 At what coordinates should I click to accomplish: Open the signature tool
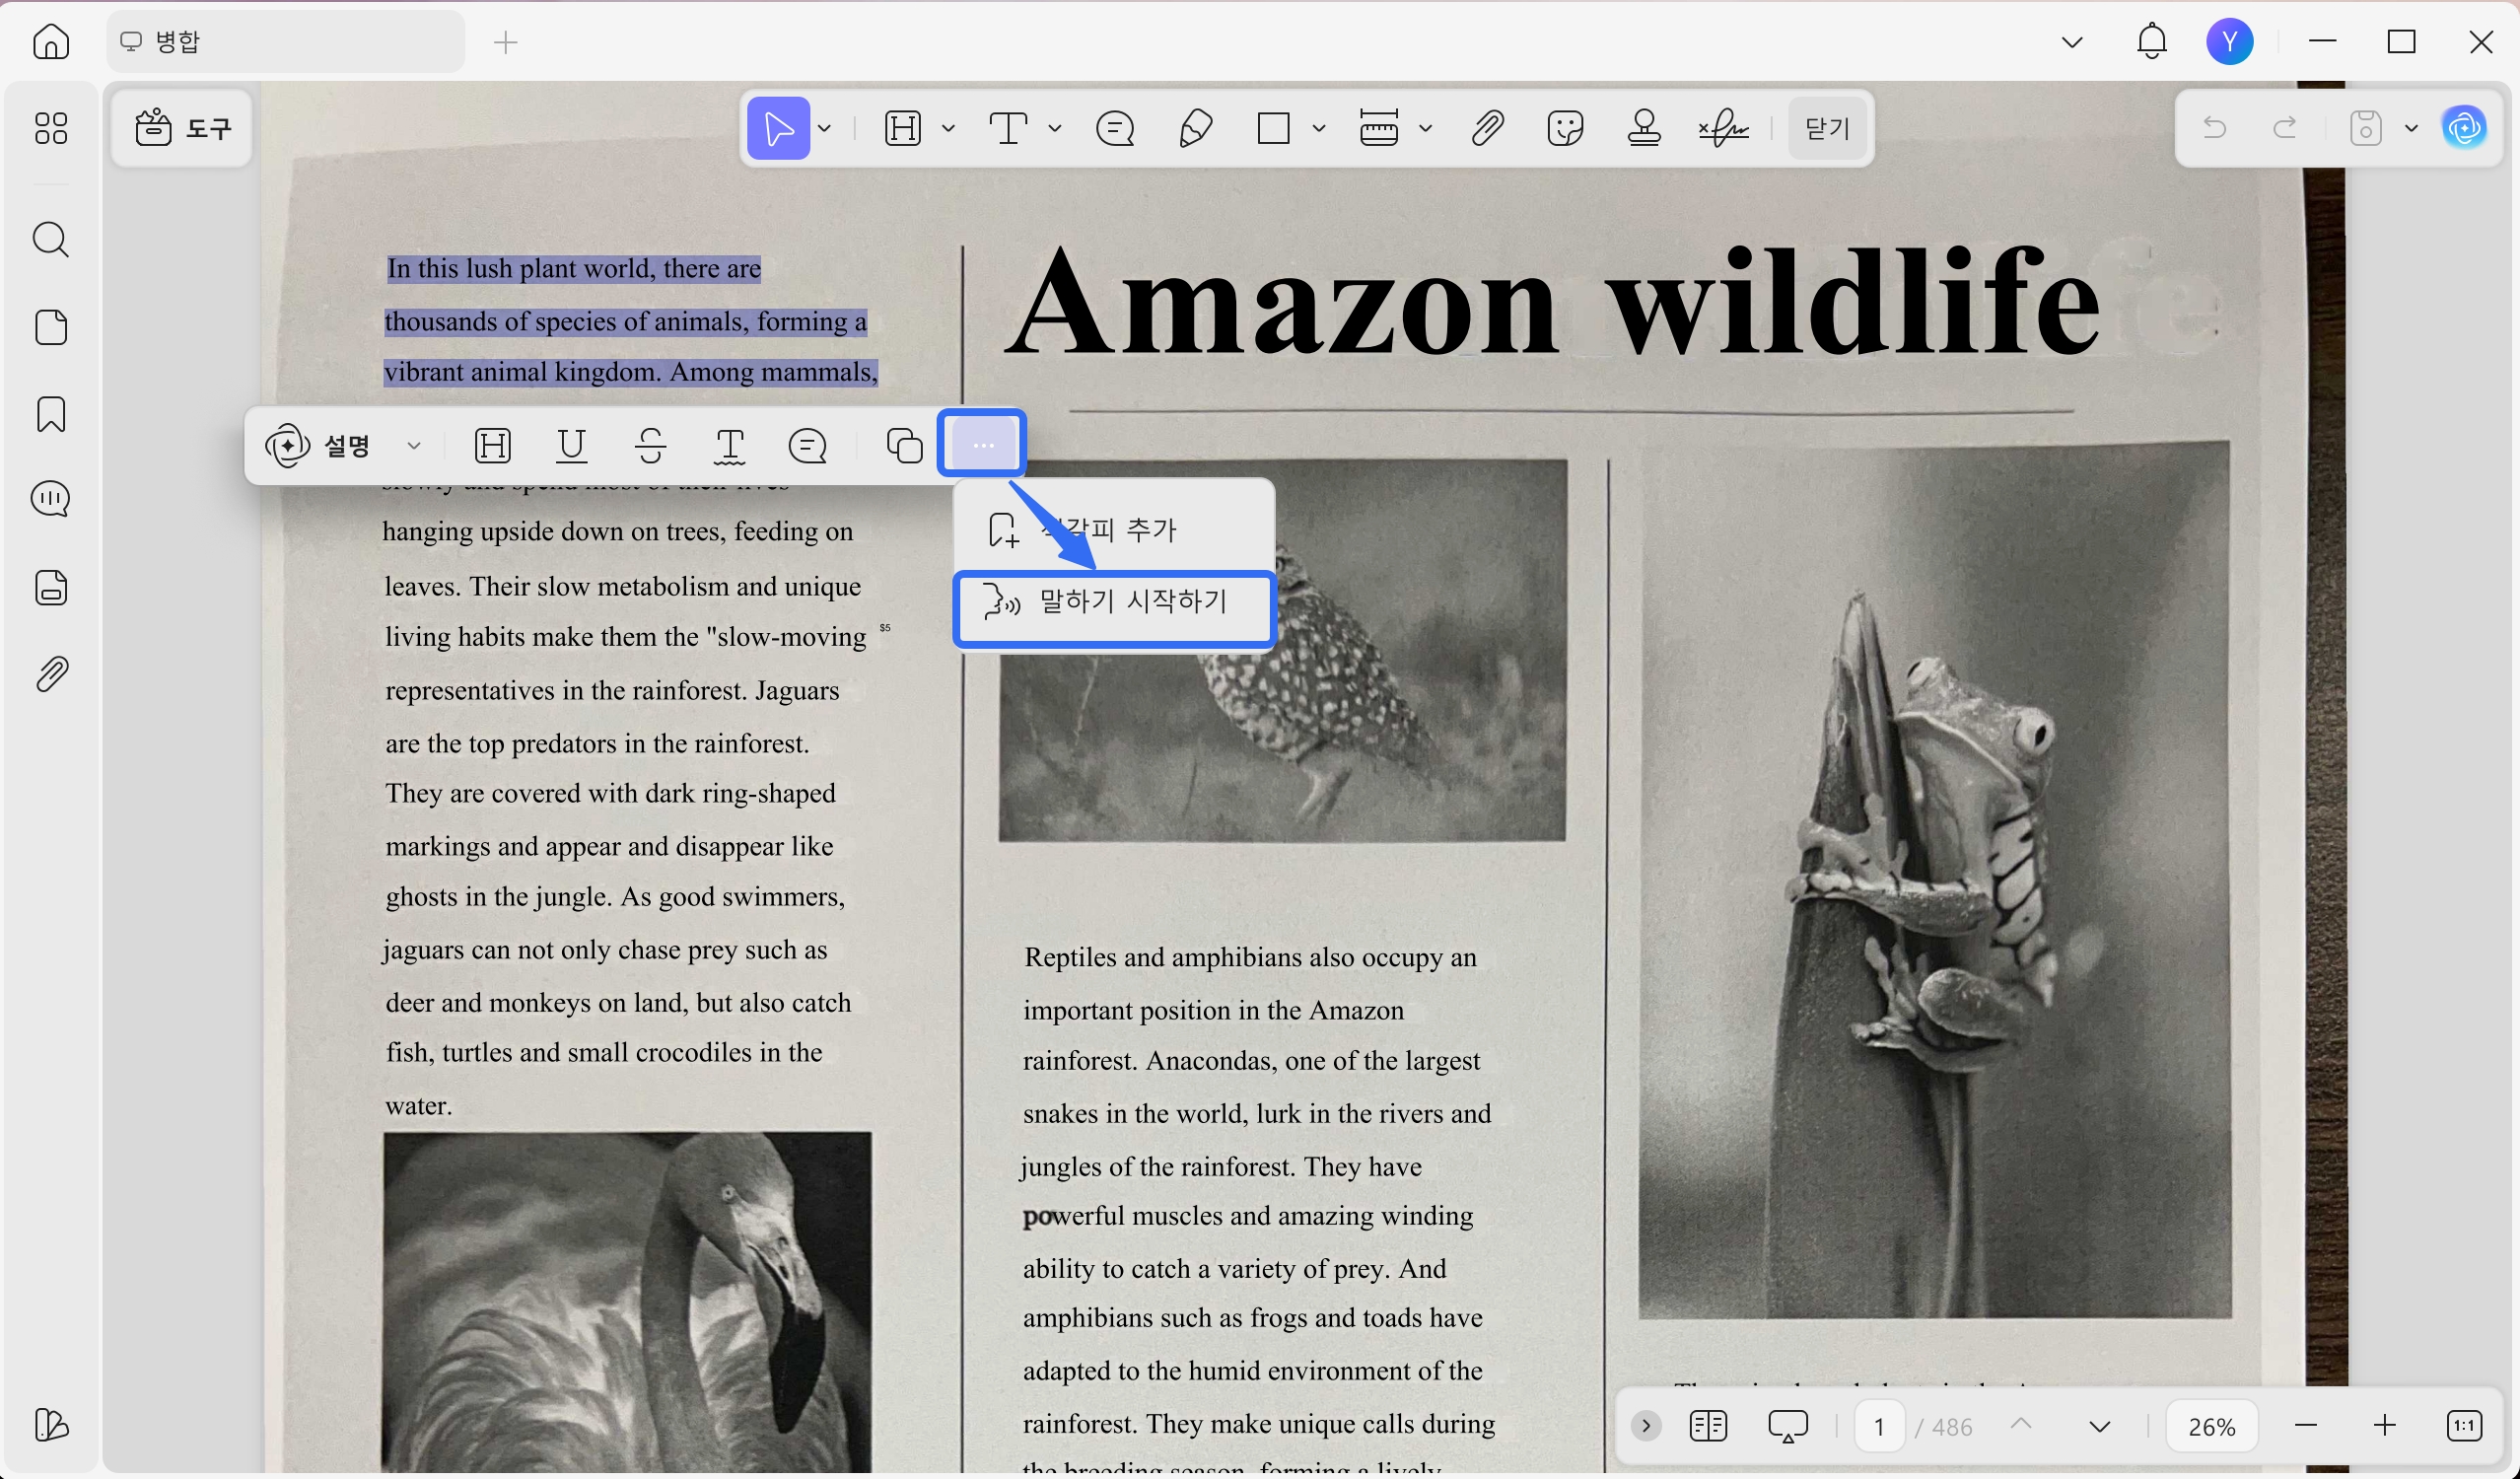tap(1723, 128)
